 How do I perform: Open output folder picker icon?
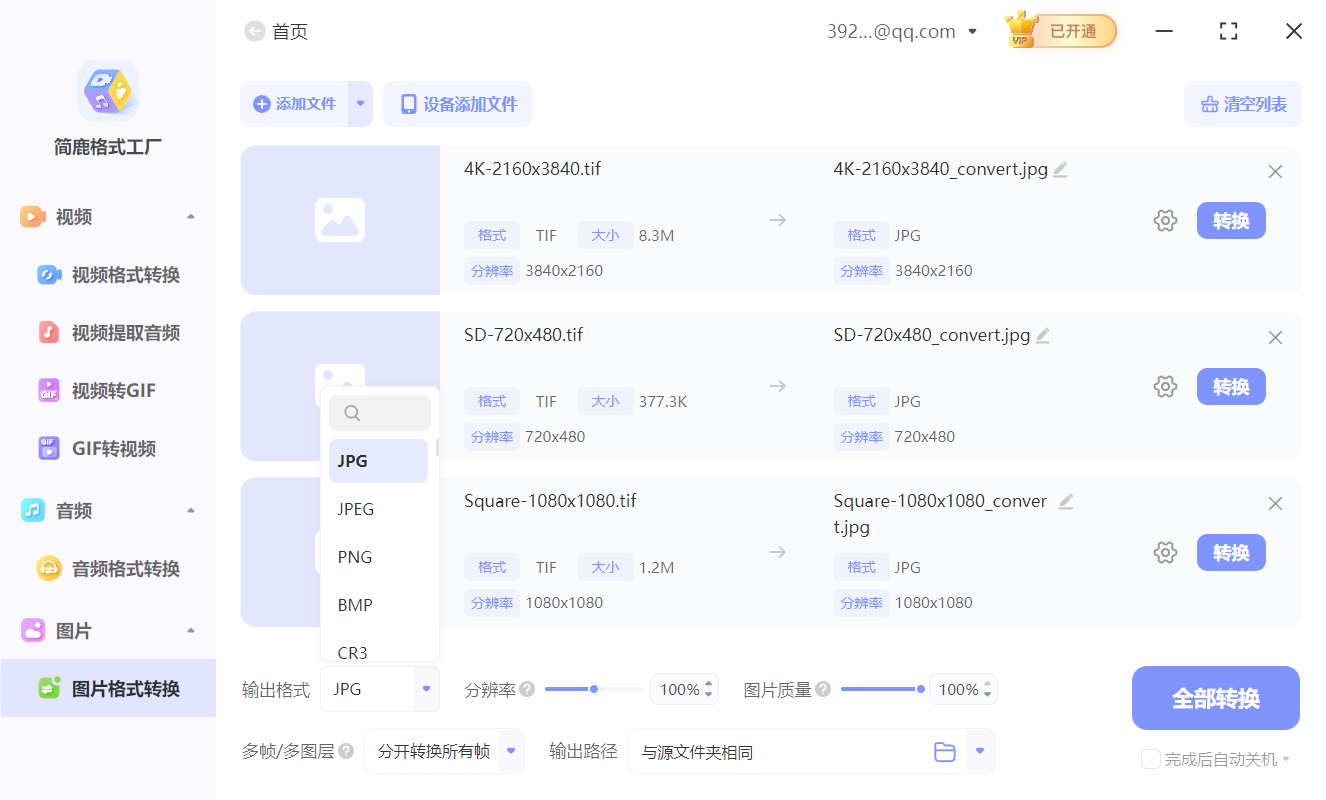click(x=945, y=751)
